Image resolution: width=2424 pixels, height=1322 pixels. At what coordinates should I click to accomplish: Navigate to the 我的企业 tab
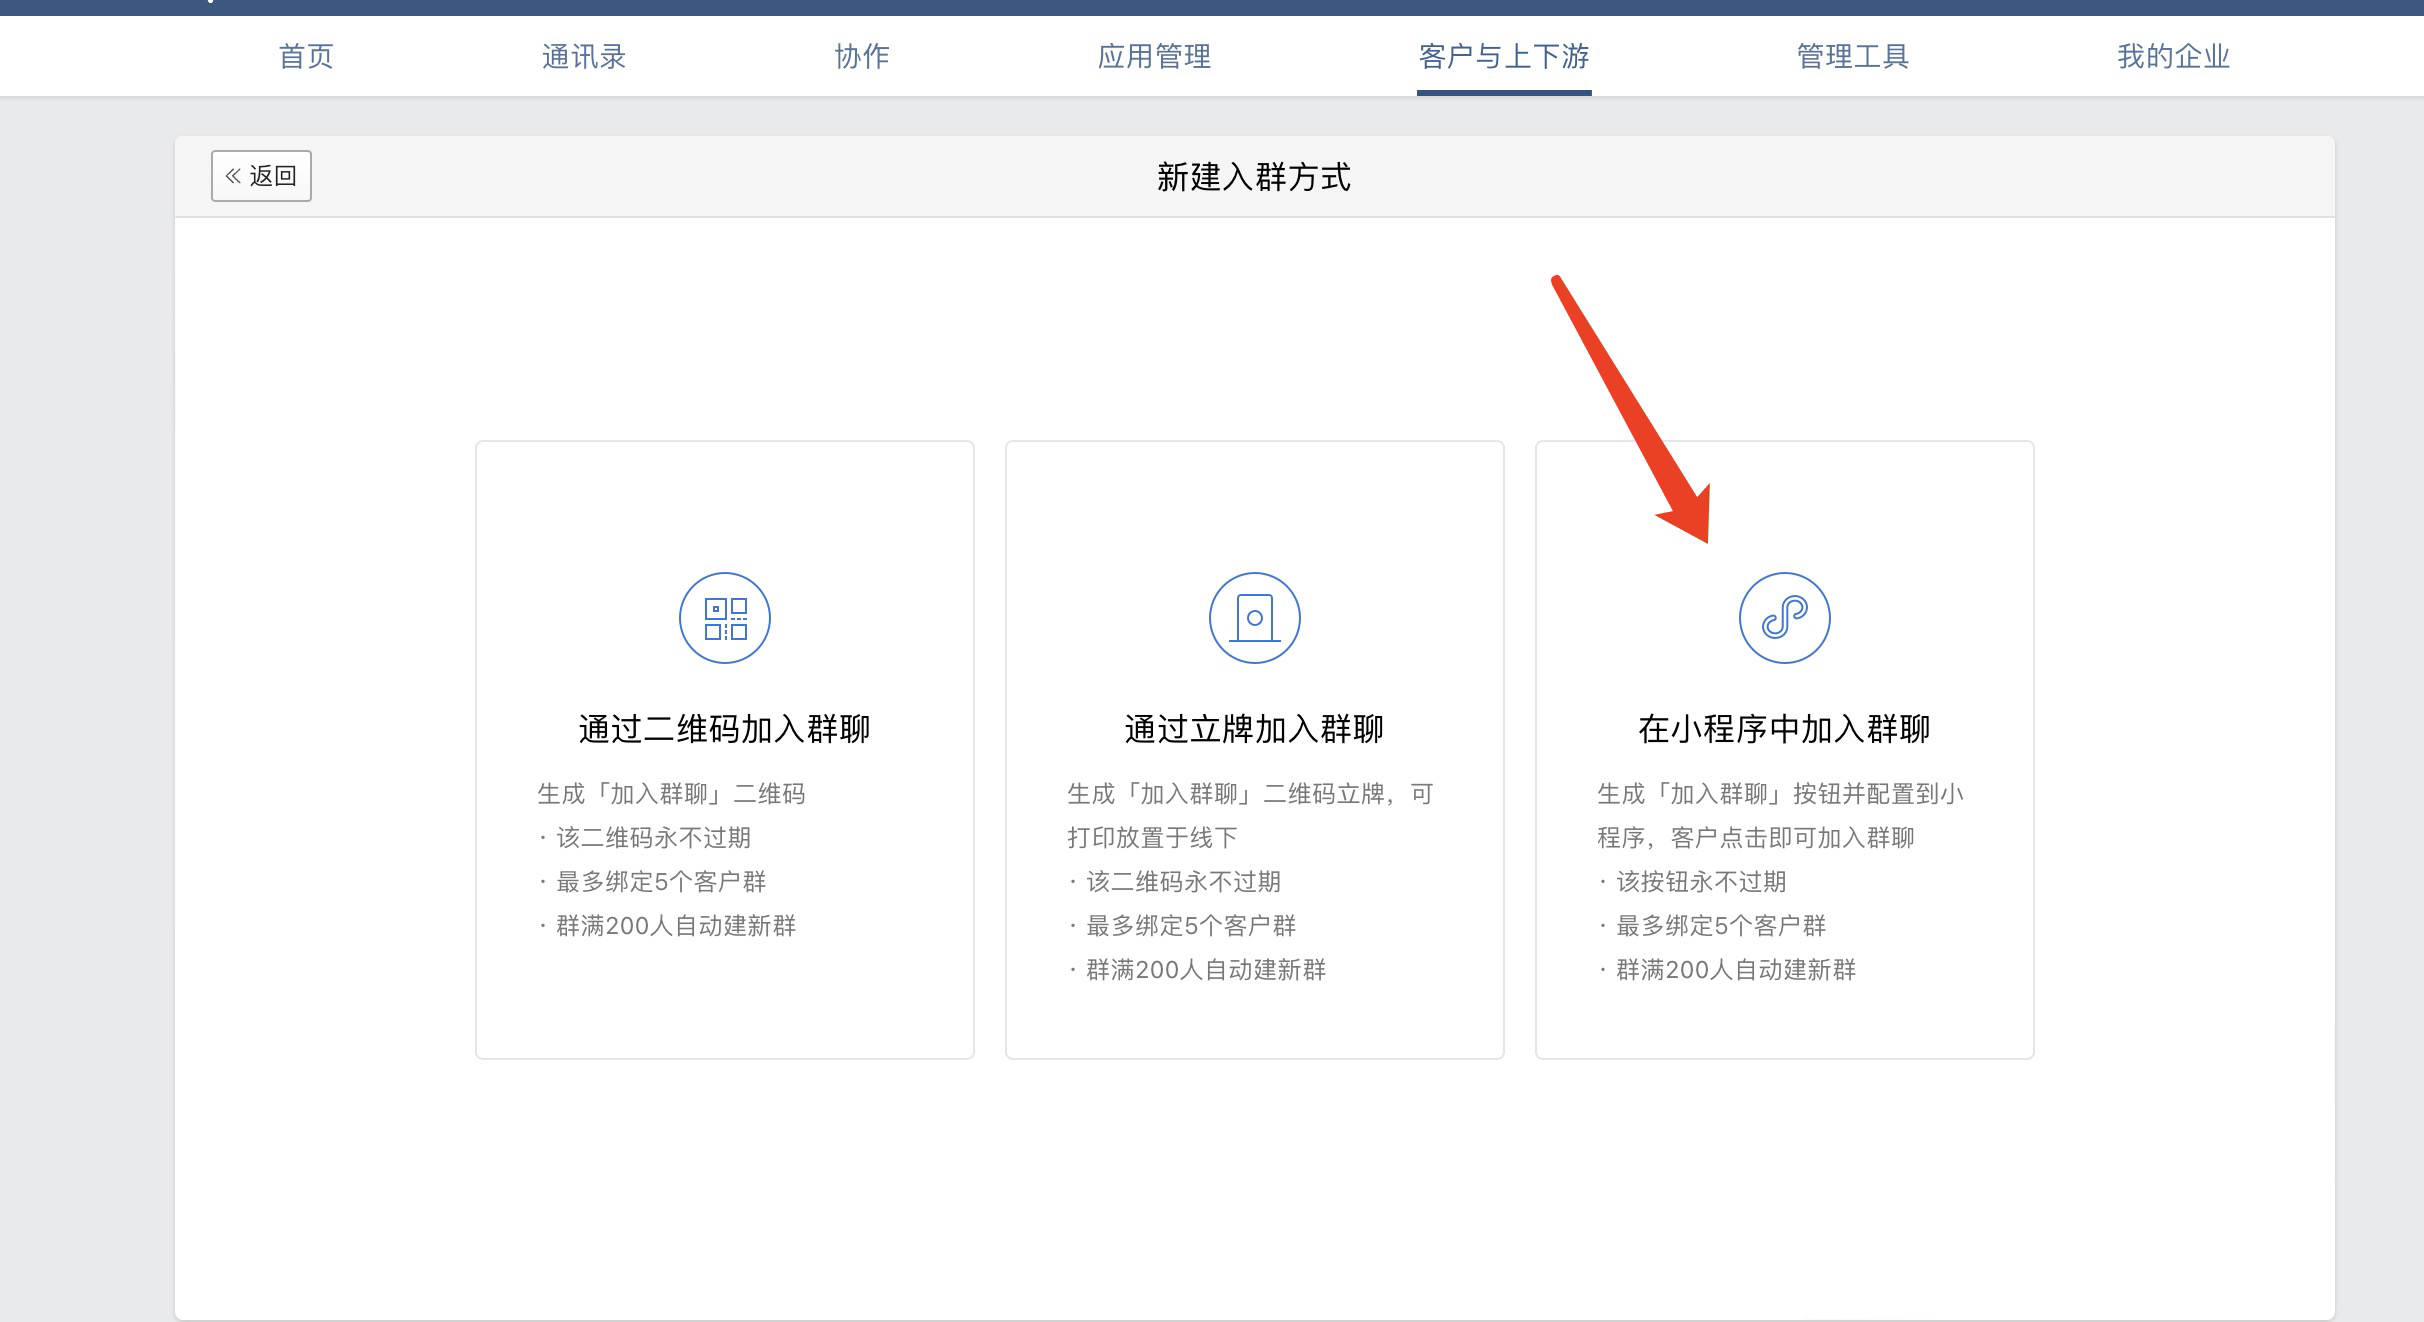pyautogui.click(x=2173, y=56)
